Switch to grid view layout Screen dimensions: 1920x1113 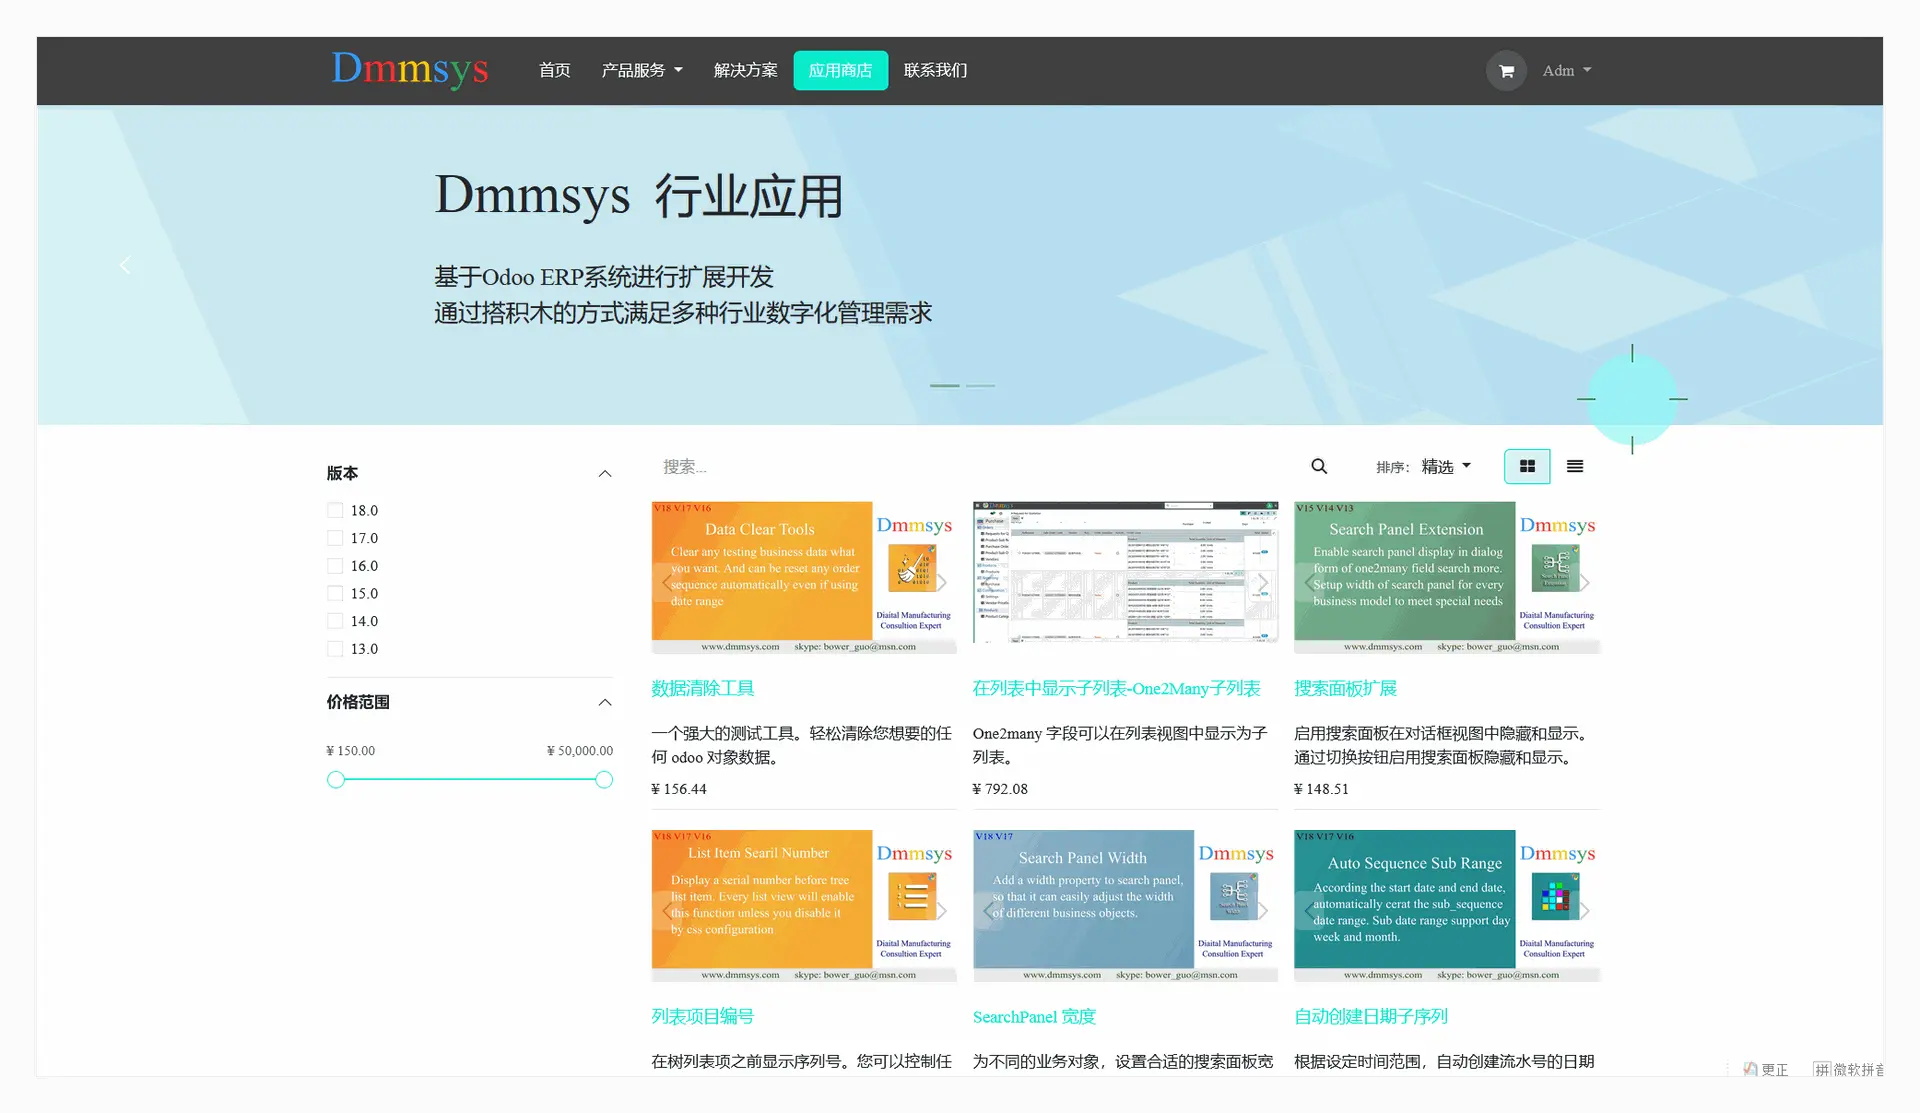tap(1527, 467)
